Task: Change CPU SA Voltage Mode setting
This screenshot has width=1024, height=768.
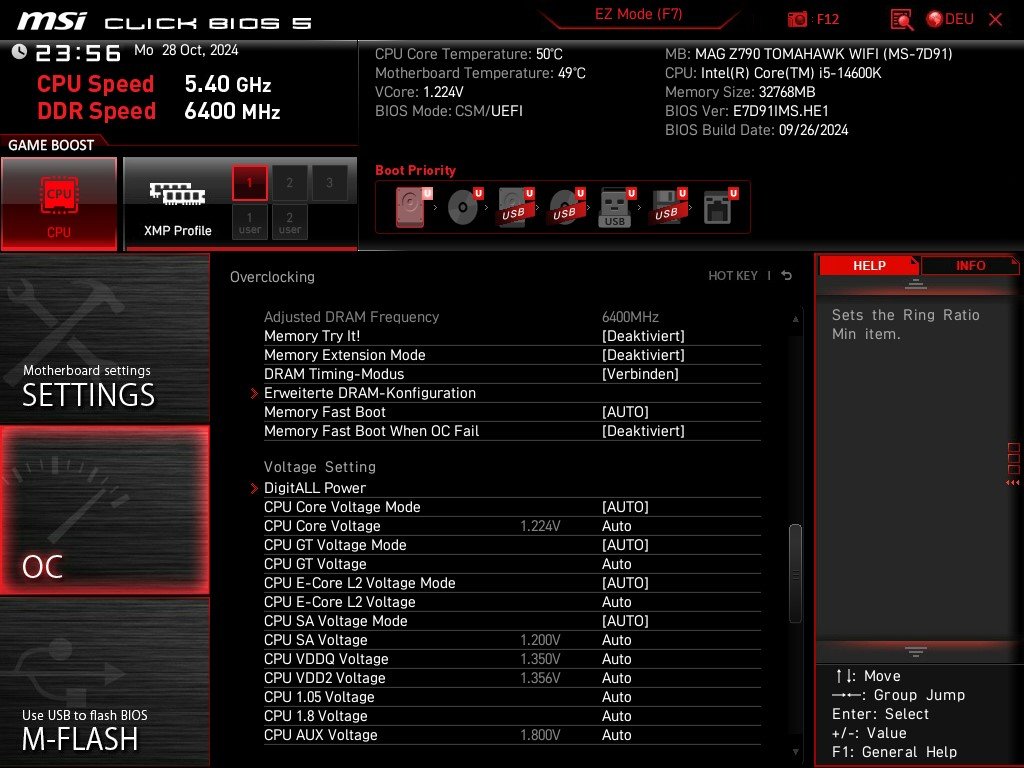Action: coord(625,620)
